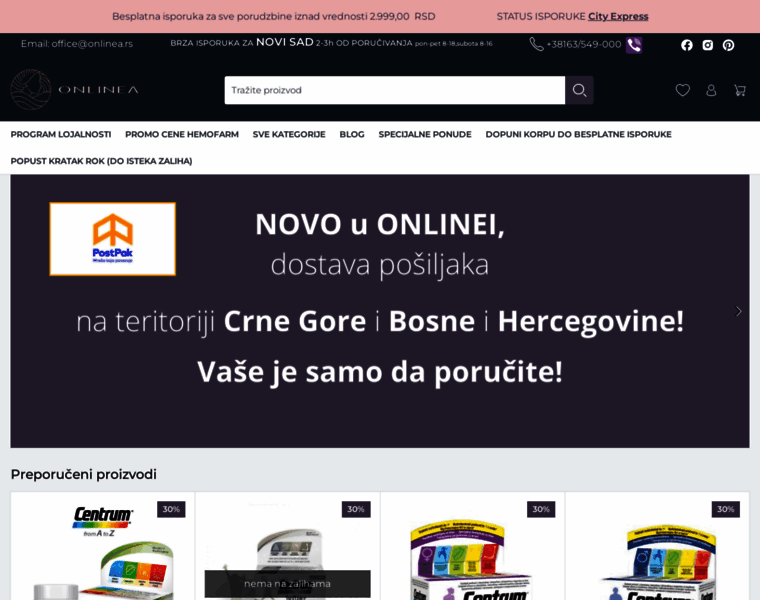
Task: Focus the Tražite proizvod search field
Action: tap(395, 90)
